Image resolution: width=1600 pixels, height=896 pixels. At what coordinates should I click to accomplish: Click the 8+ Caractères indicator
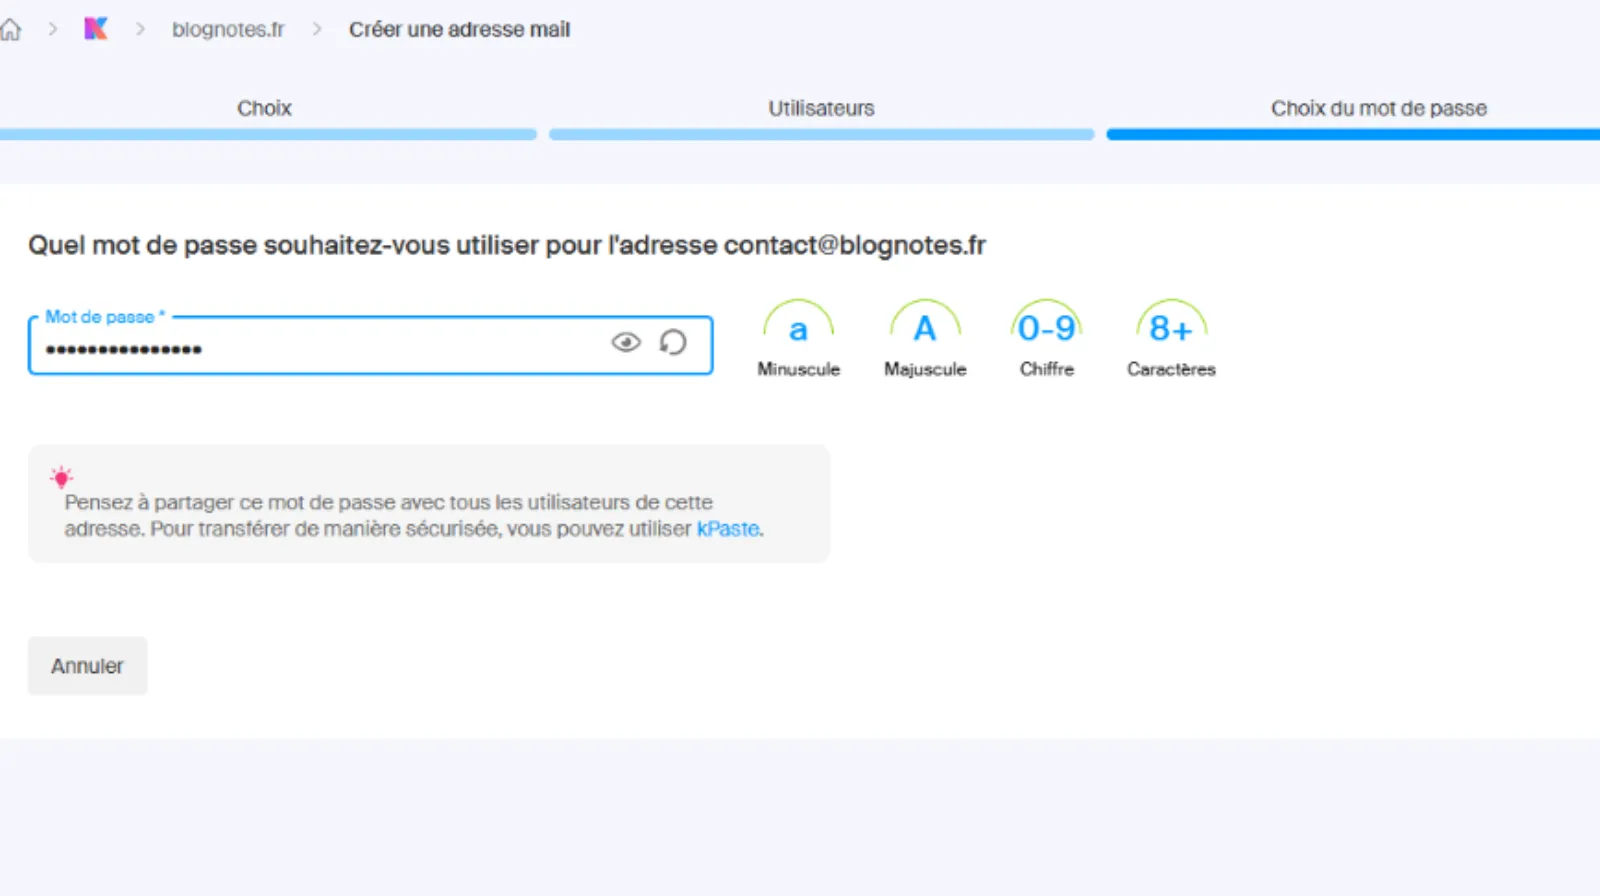click(x=1171, y=330)
